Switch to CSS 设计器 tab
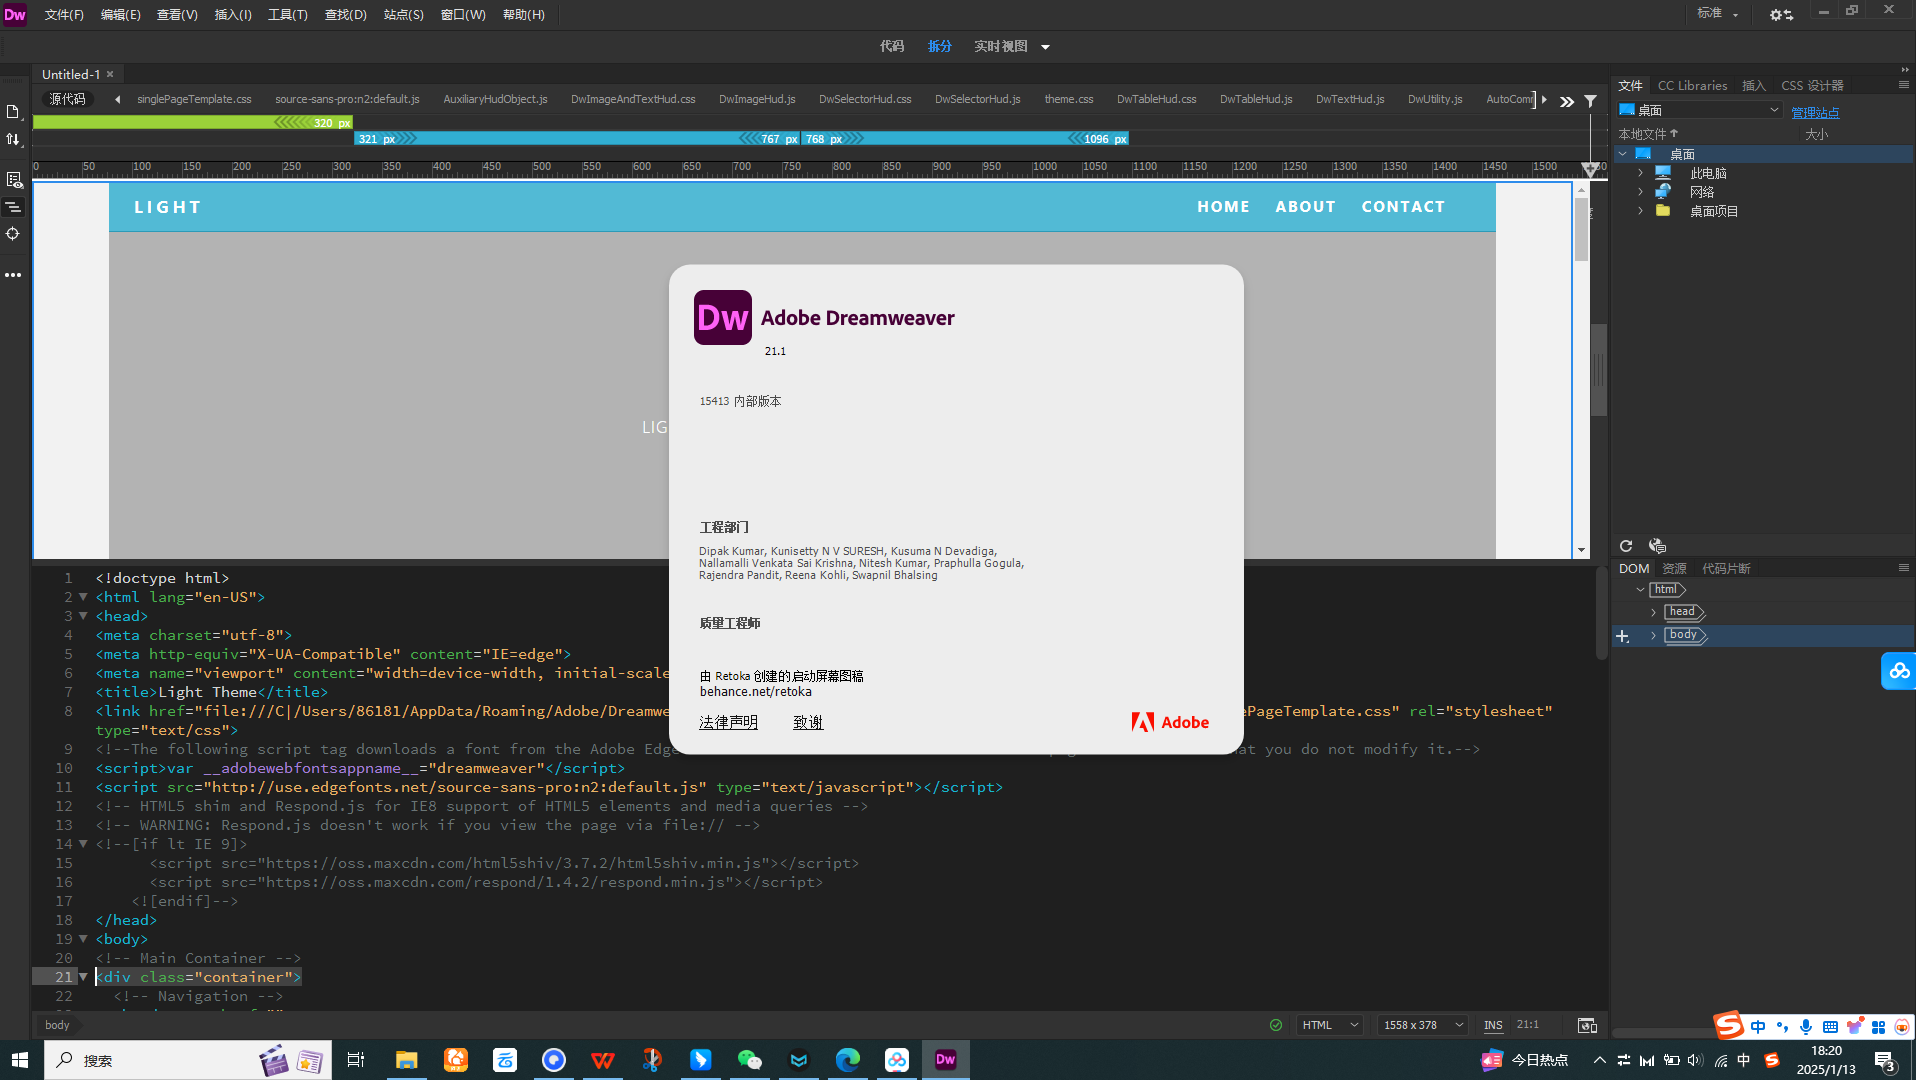 pos(1812,86)
